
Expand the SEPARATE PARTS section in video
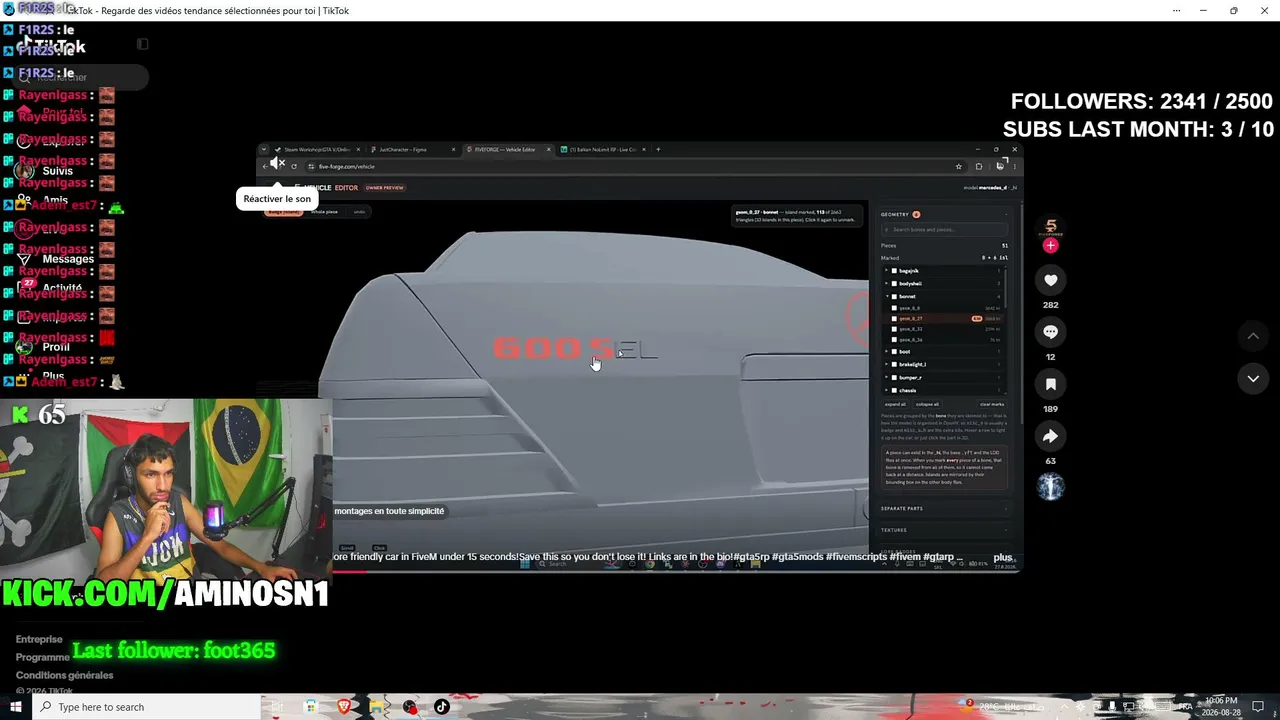click(x=944, y=509)
